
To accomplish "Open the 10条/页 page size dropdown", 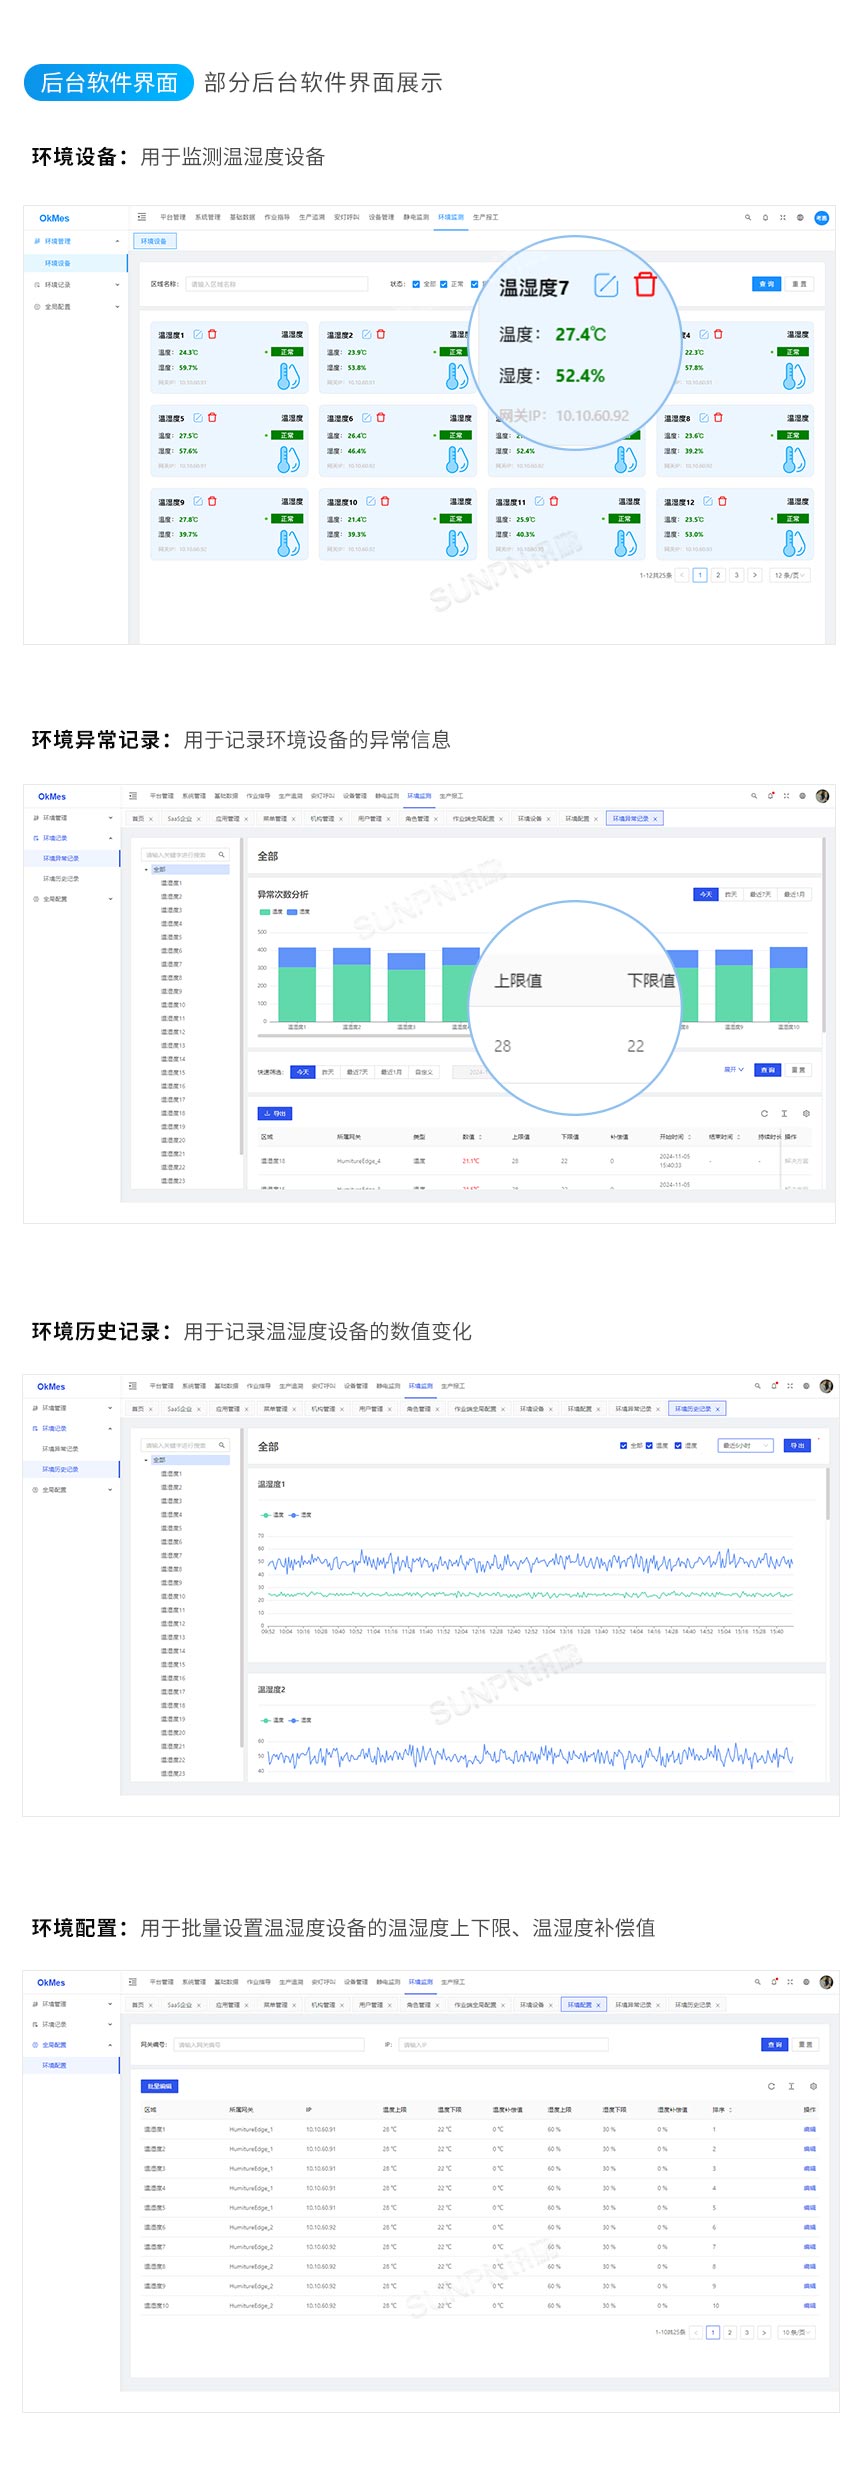I will click(795, 2332).
